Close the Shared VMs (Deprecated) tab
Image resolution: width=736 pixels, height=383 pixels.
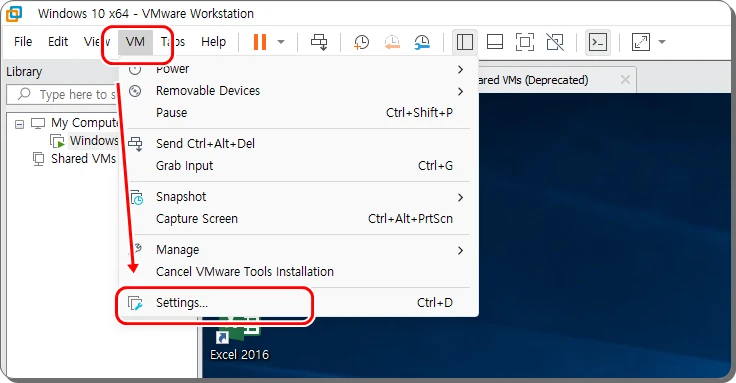coord(625,80)
